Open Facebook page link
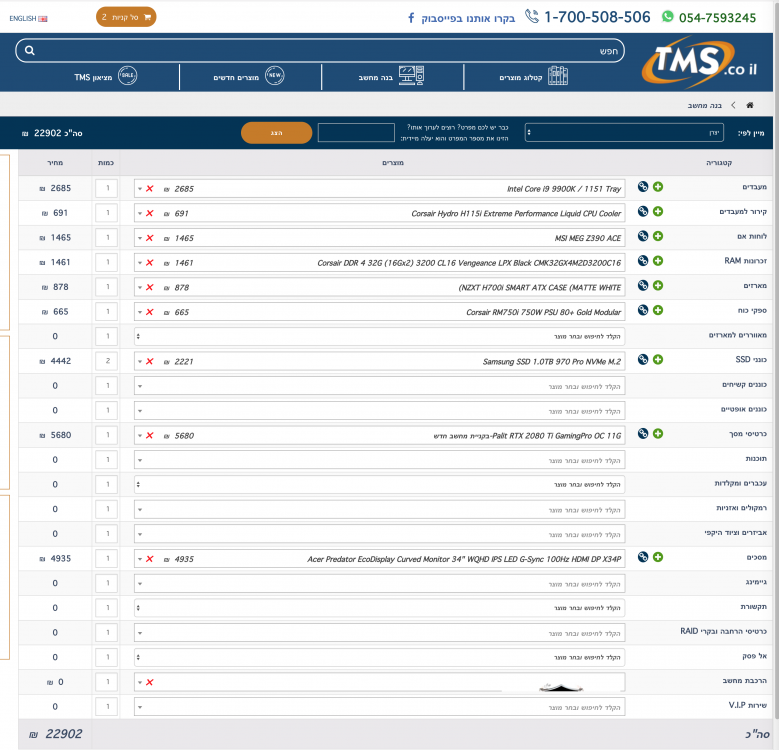 pyautogui.click(x=461, y=18)
